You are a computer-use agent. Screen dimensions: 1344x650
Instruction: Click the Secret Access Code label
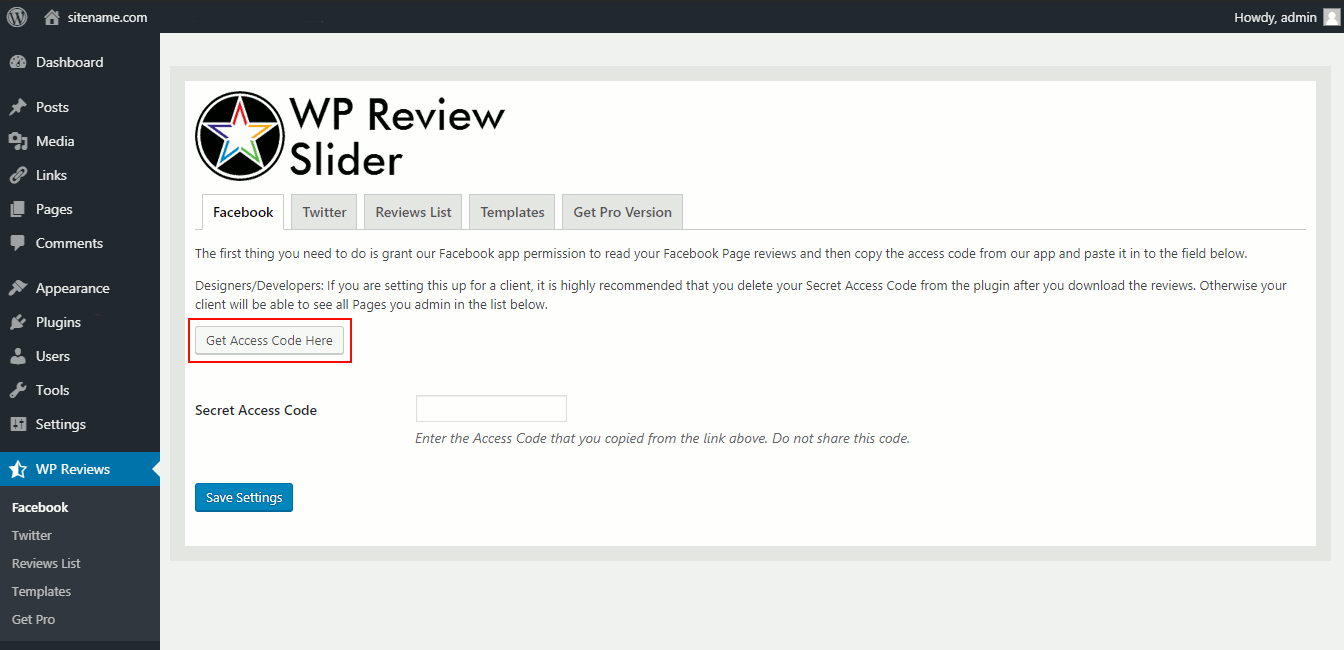256,410
